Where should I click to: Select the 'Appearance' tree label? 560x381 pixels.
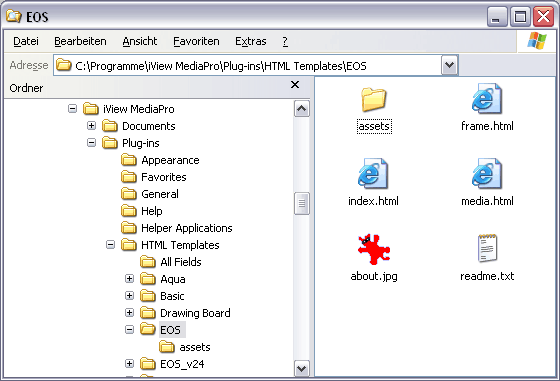pyautogui.click(x=170, y=160)
